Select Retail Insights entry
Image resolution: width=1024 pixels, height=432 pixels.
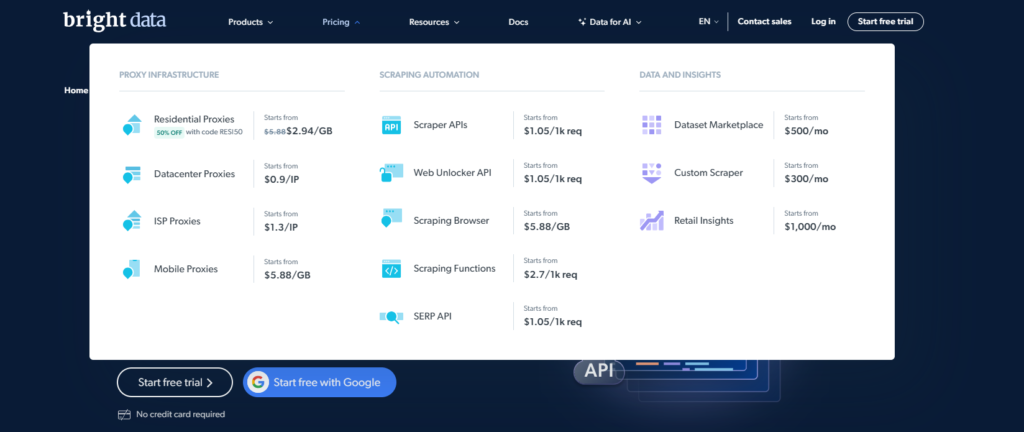click(703, 221)
